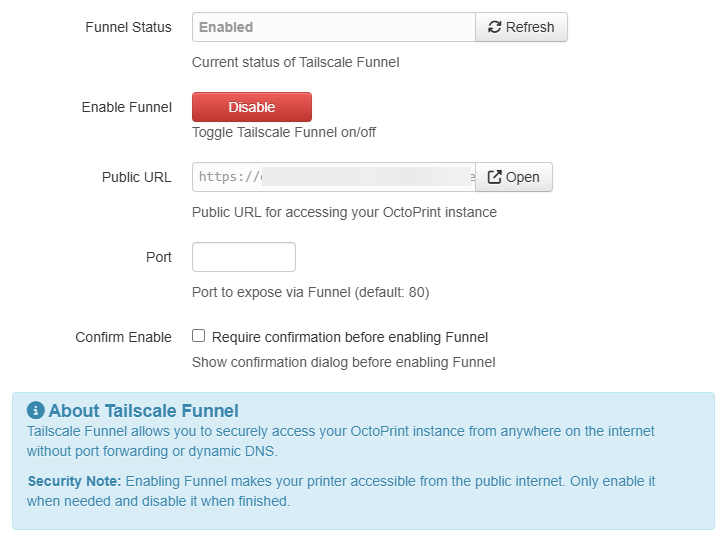Viewport: 725px width, 542px height.
Task: Click the Public URL text field
Action: pos(333,177)
